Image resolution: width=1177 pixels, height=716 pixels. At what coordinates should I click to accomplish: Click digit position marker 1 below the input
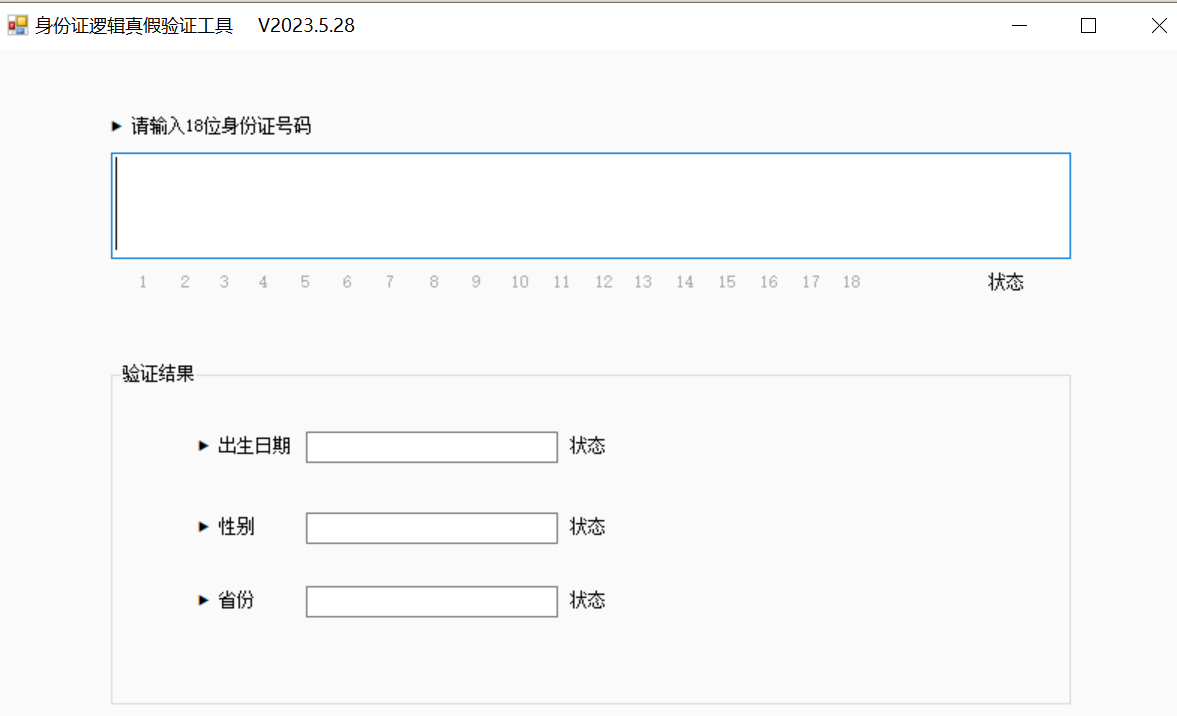(143, 282)
